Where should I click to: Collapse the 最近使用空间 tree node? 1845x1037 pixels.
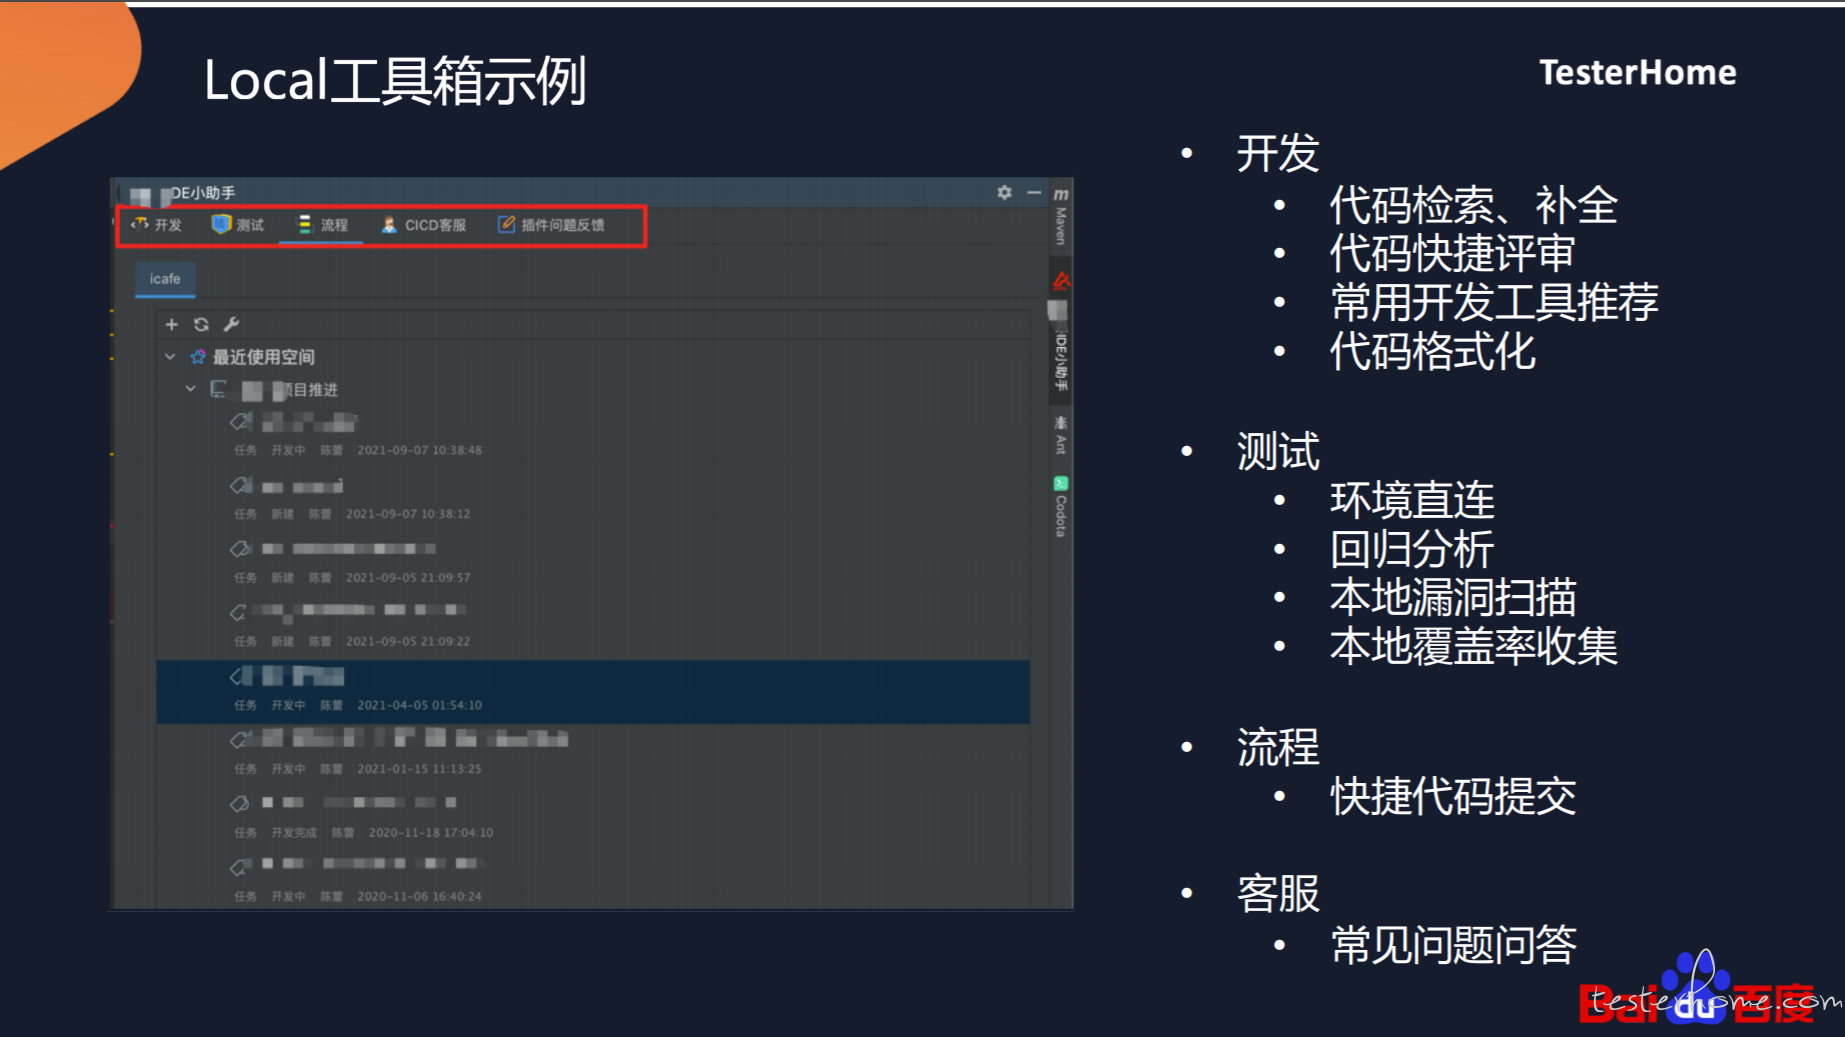tap(170, 357)
